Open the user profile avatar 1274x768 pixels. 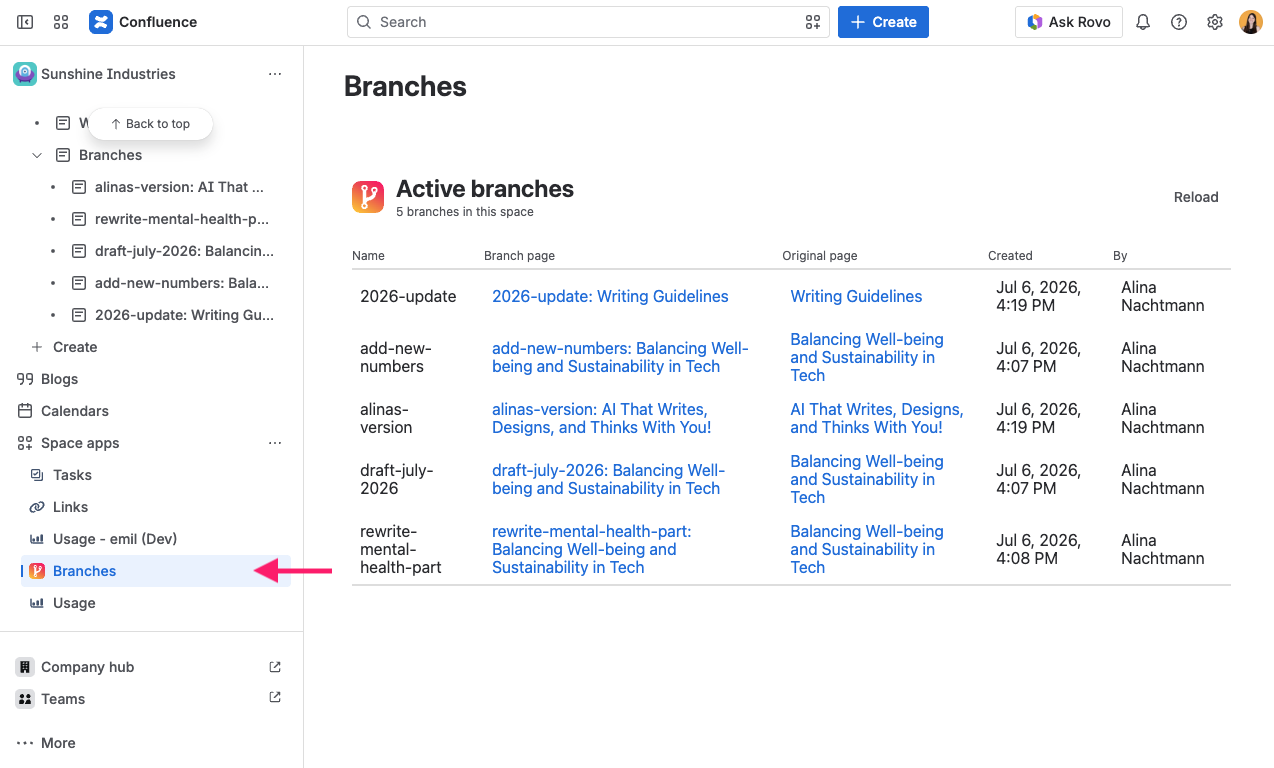(1251, 22)
